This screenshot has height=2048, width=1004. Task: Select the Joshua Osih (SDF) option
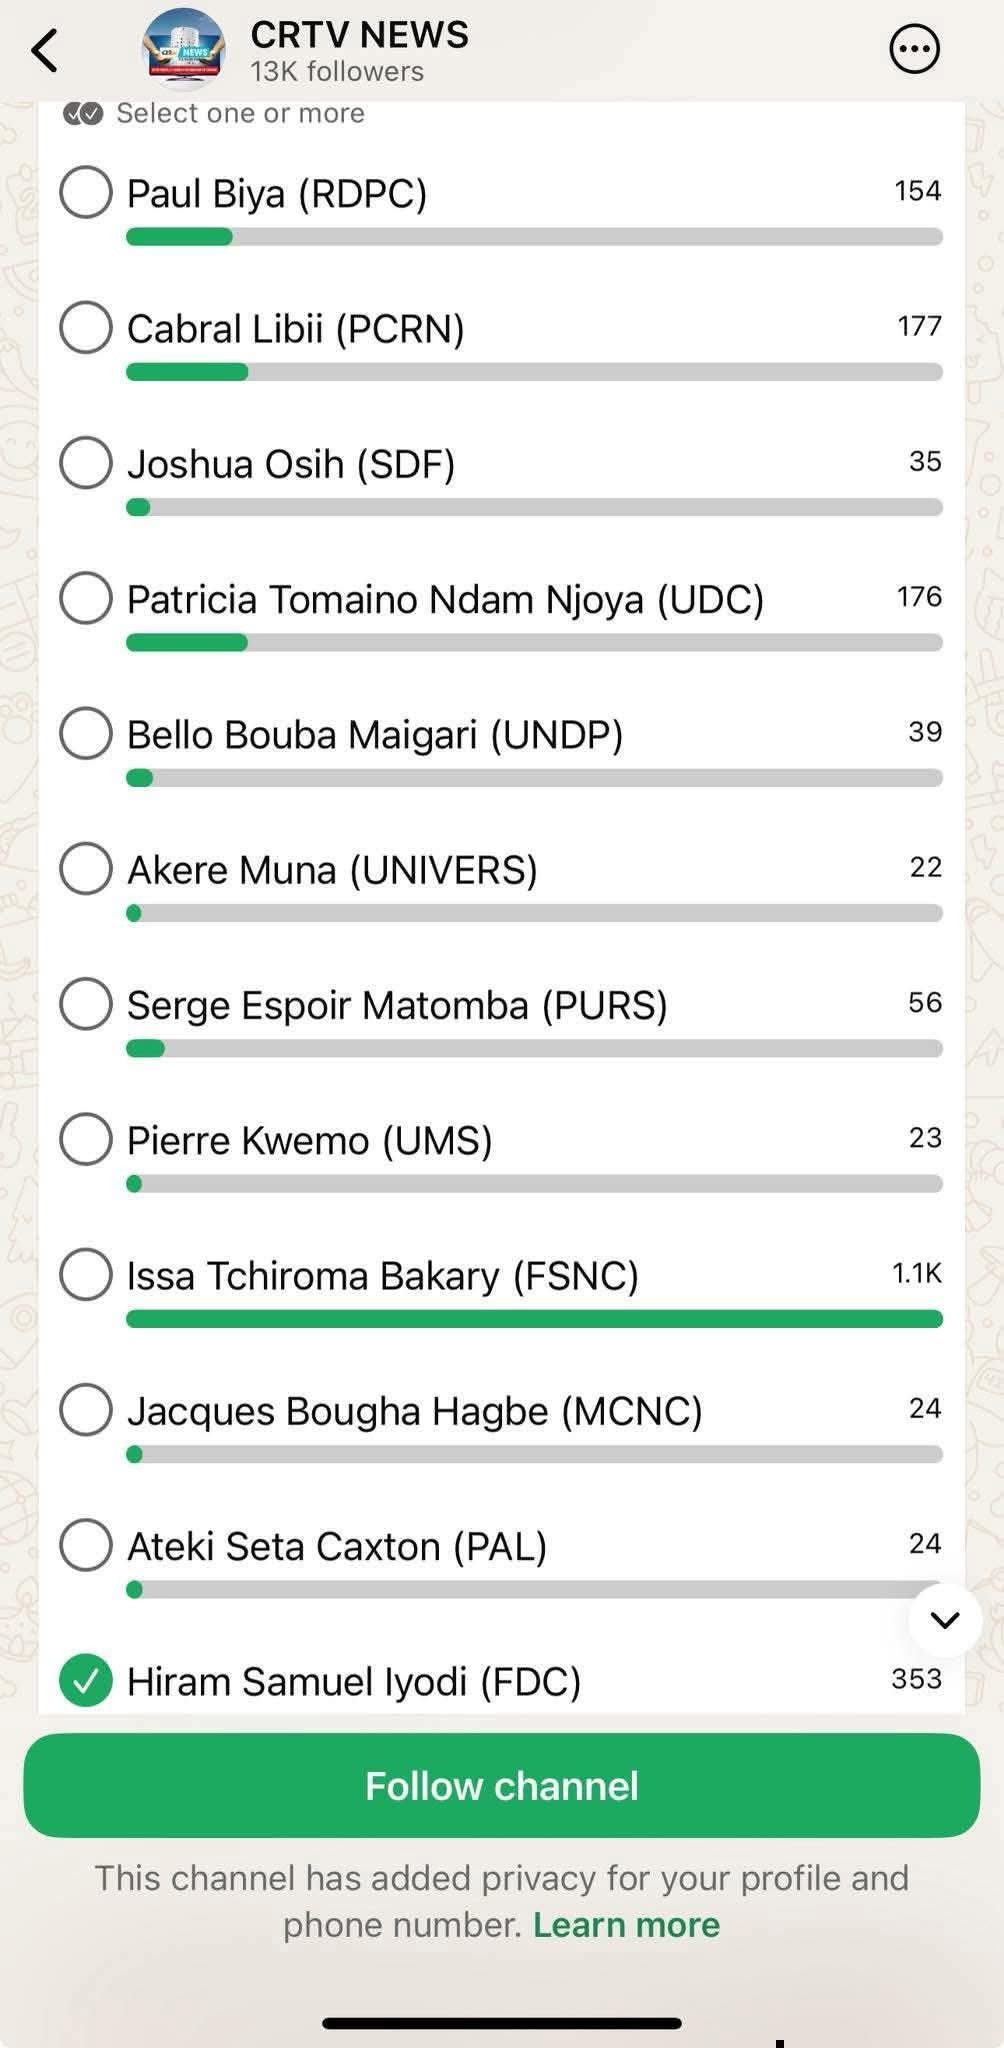[x=86, y=463]
